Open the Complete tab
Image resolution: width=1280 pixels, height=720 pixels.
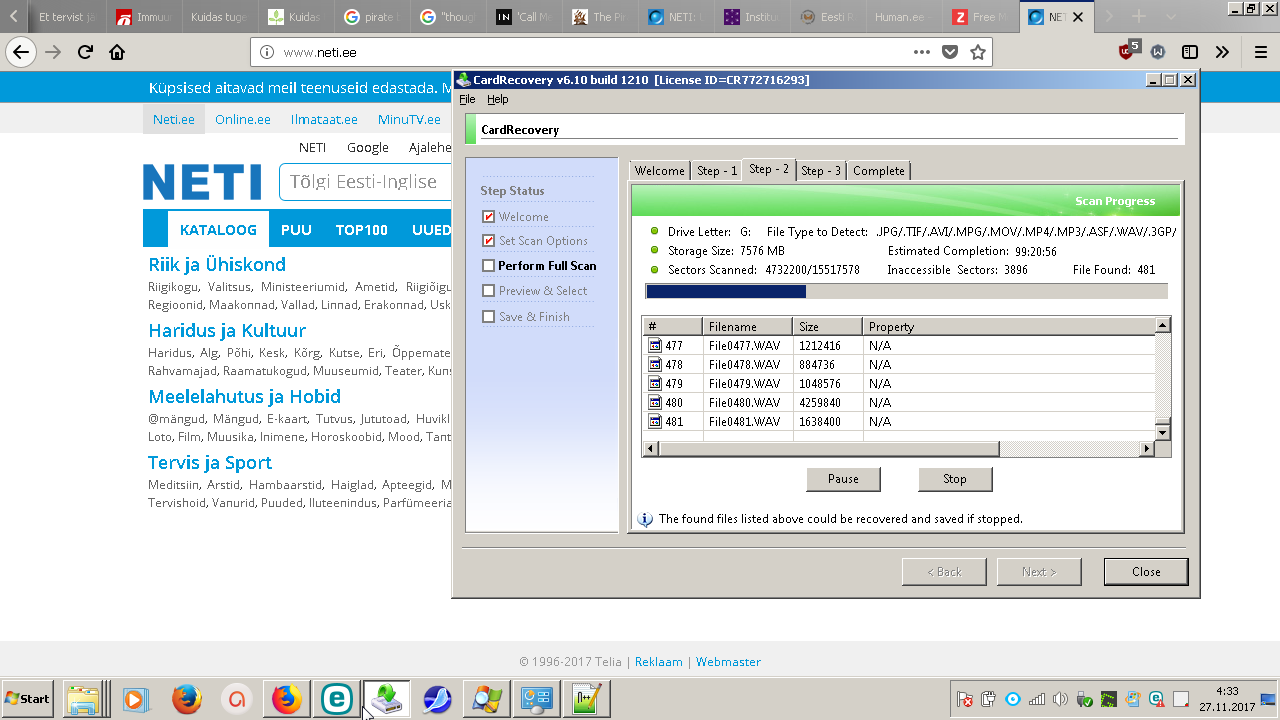[879, 171]
